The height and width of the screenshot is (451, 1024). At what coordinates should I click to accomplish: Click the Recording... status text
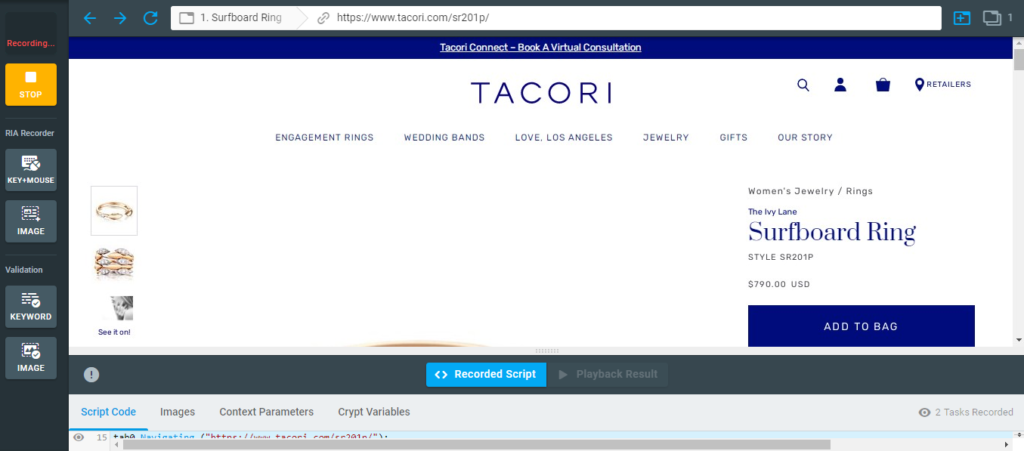point(31,44)
